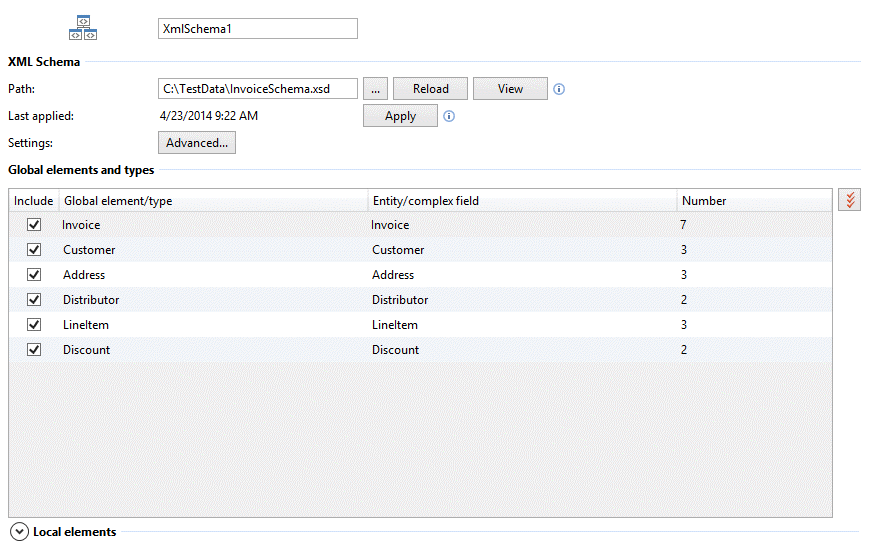Sort by Global element/type column header

[213, 201]
